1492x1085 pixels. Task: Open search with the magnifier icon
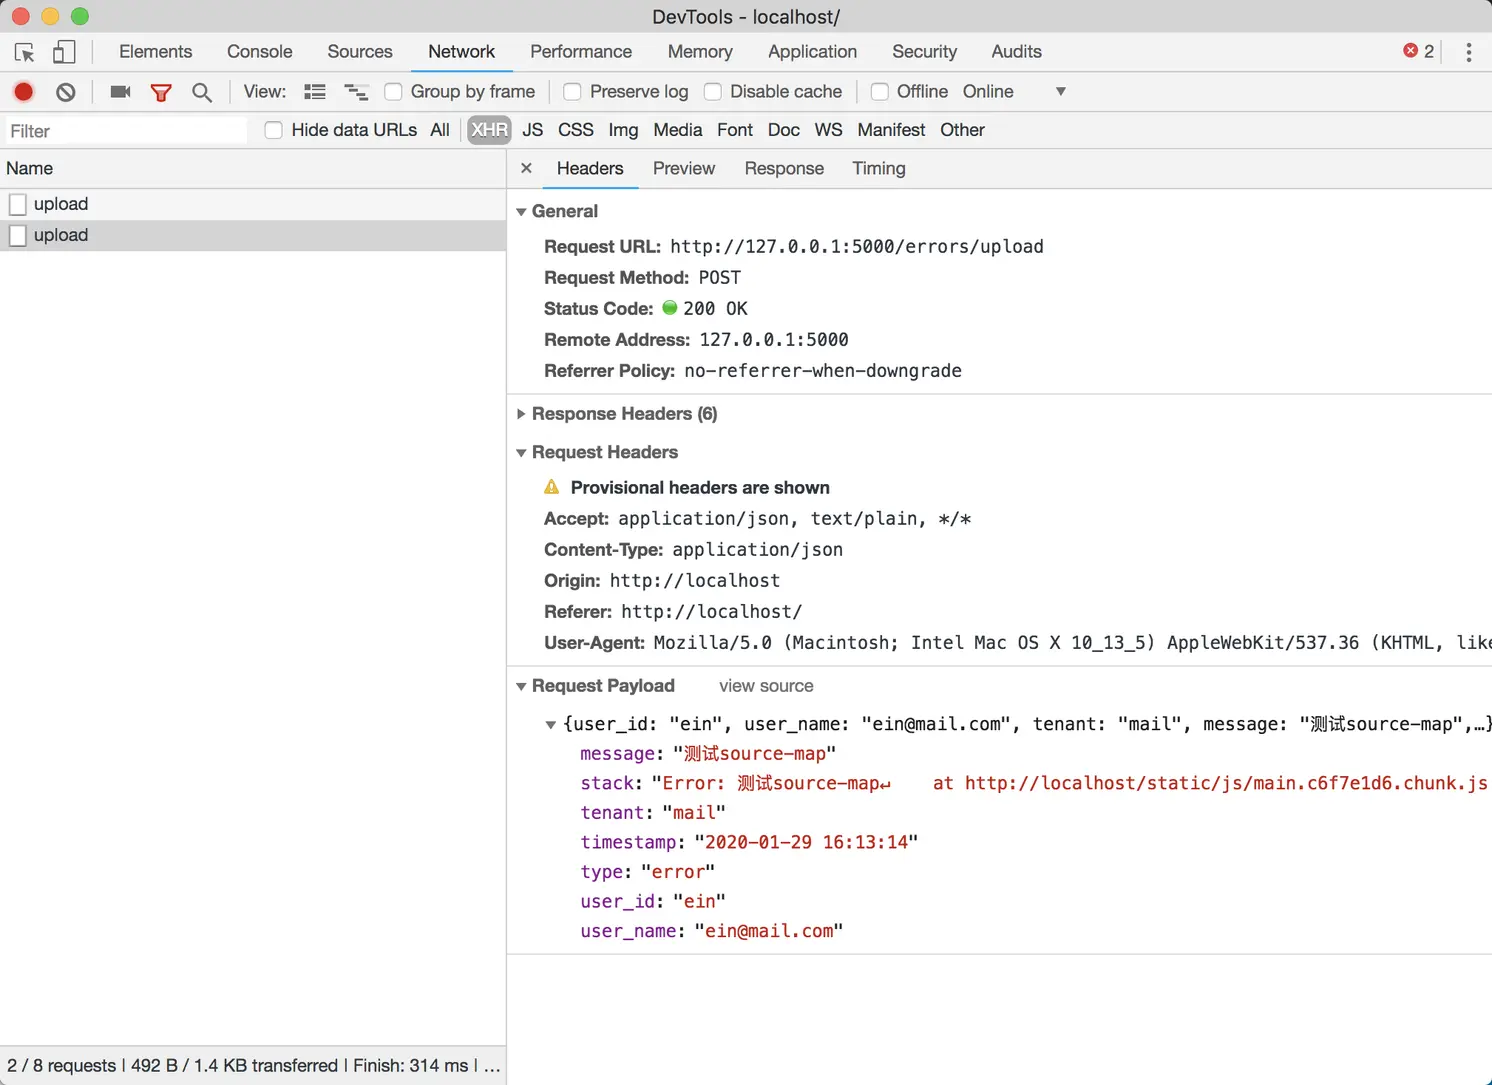pos(202,92)
